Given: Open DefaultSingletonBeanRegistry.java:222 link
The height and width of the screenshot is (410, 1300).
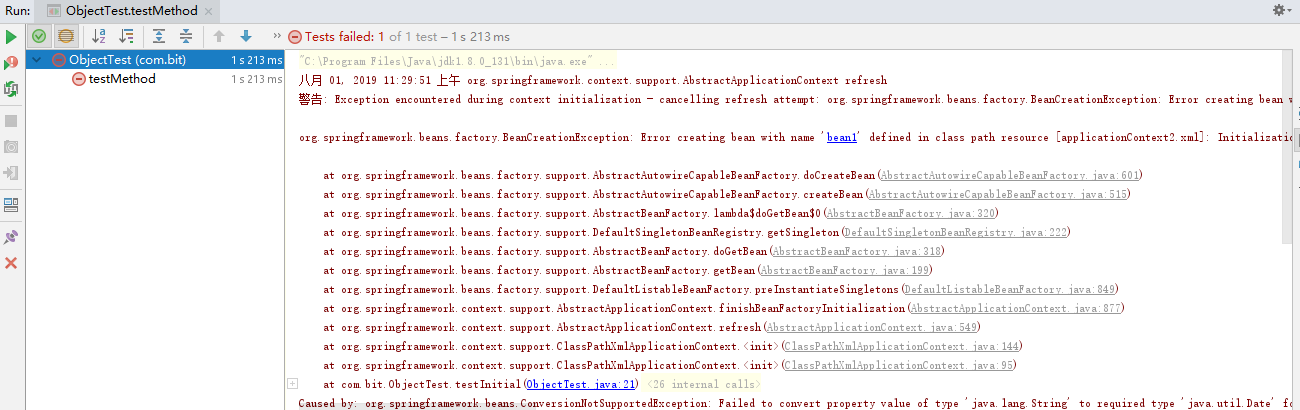Looking at the screenshot, I should (956, 232).
